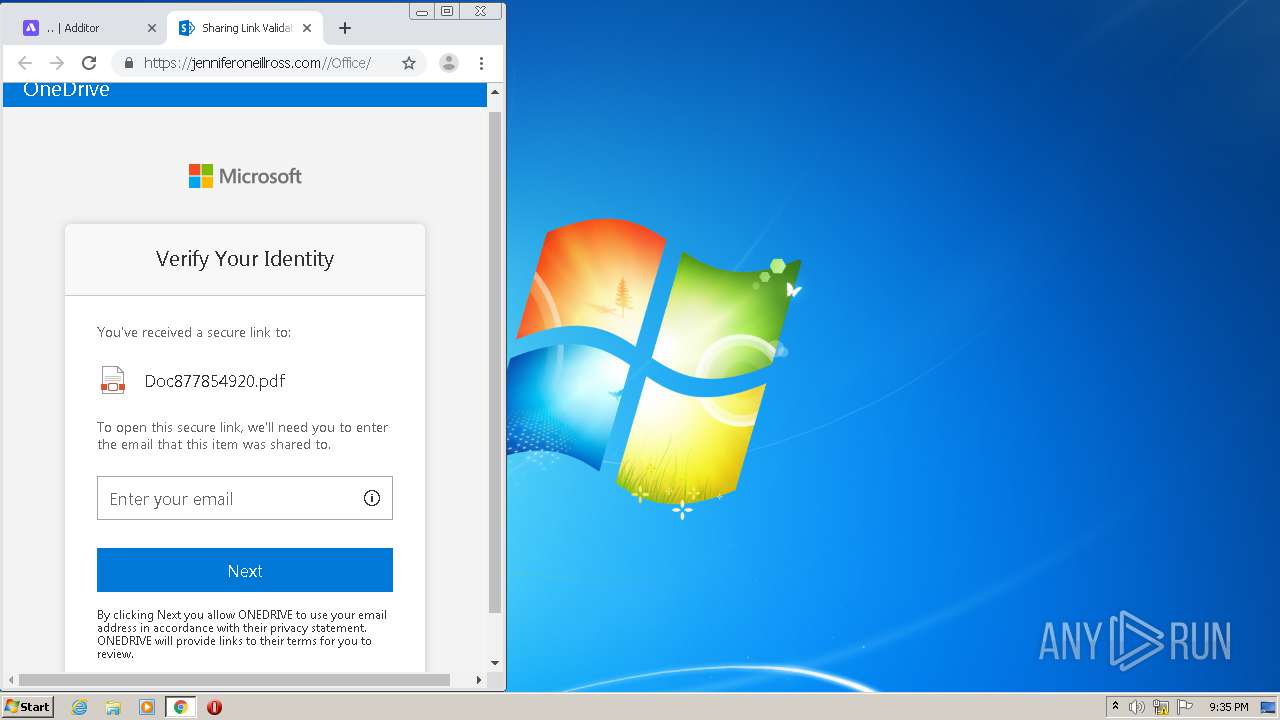
Task: Click the info icon in the email field
Action: click(x=372, y=498)
